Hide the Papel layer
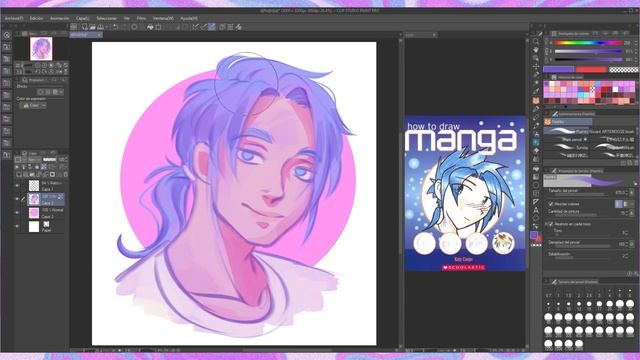The image size is (640, 360). pyautogui.click(x=17, y=226)
